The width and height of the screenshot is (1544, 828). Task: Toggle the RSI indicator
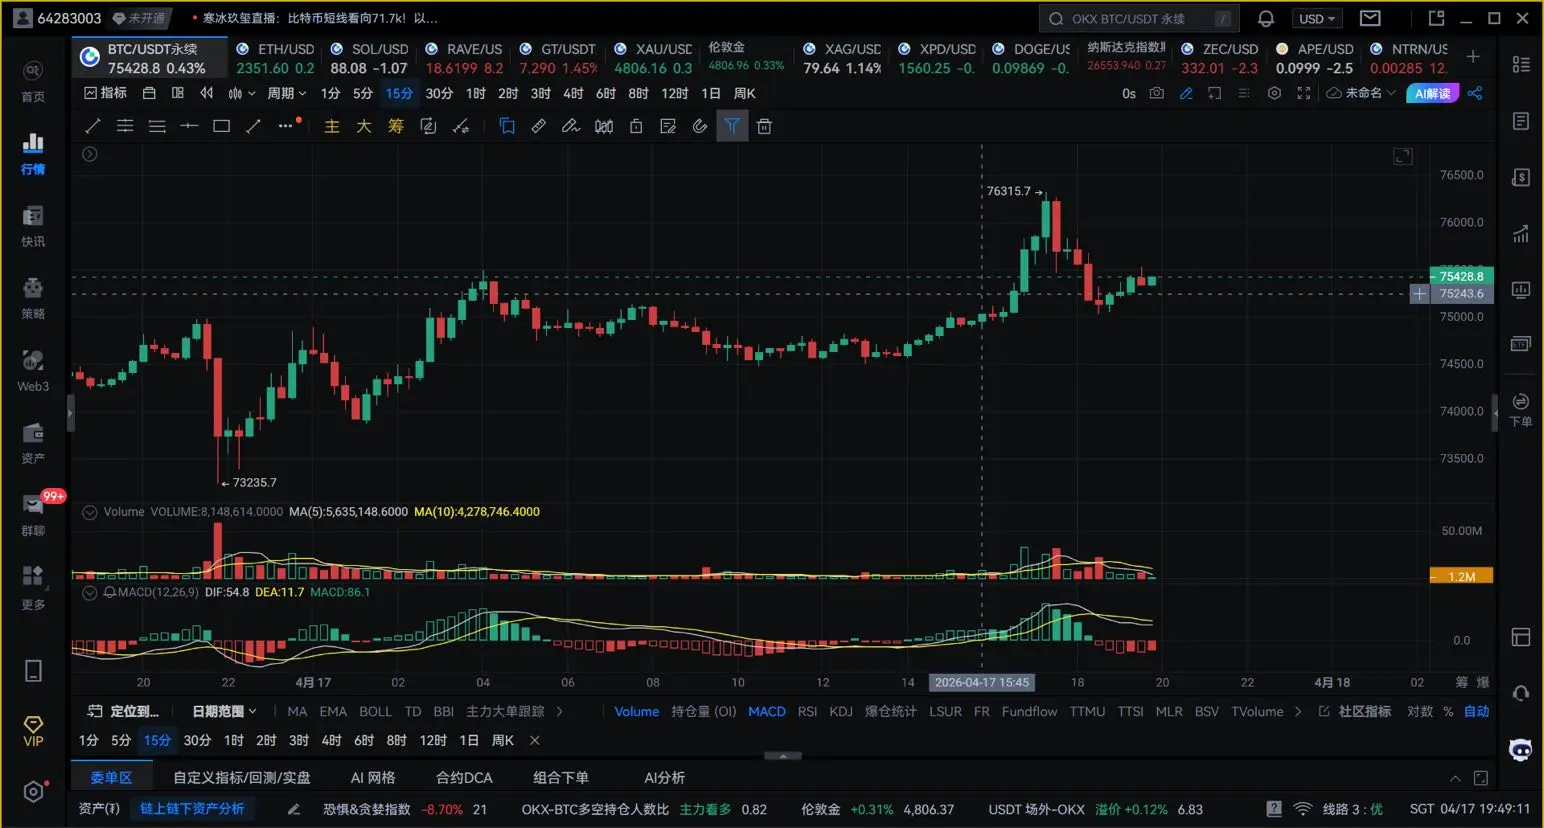click(x=807, y=711)
